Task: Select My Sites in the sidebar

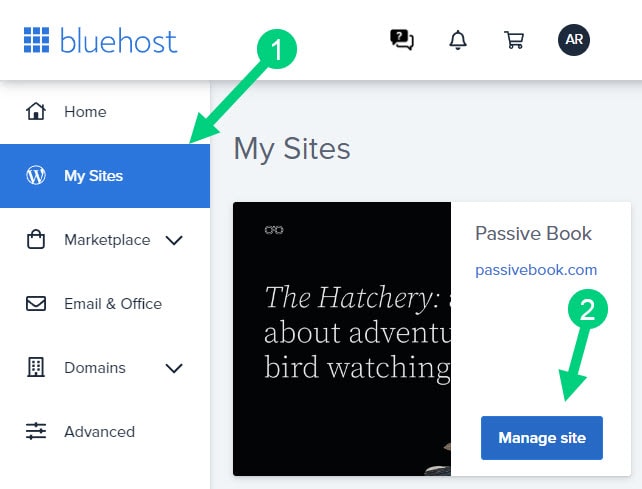Action: click(105, 176)
